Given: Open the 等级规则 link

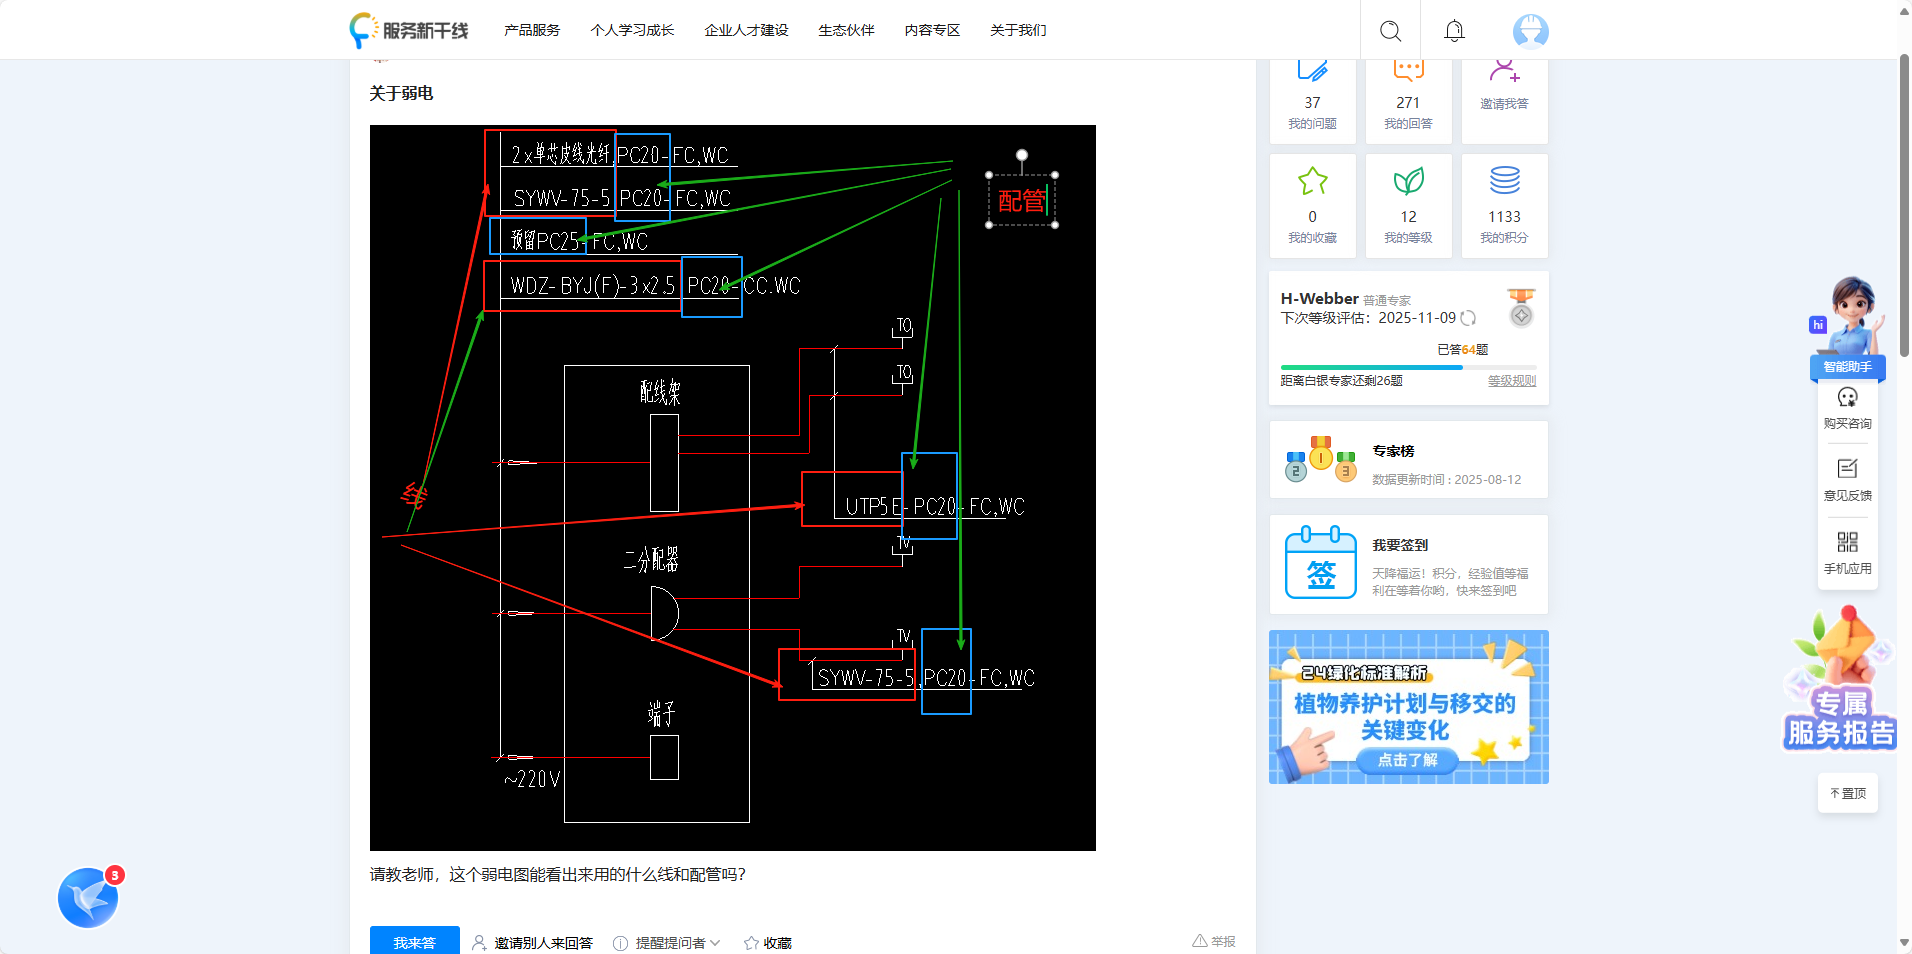Looking at the screenshot, I should 1511,381.
